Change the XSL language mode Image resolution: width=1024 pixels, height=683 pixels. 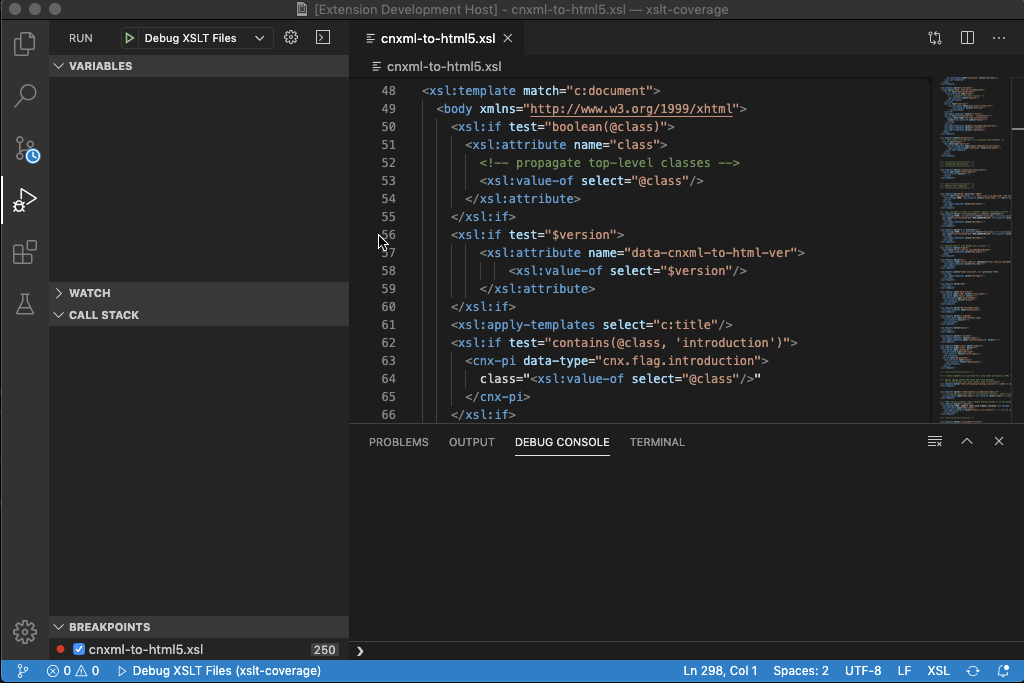[x=938, y=671]
